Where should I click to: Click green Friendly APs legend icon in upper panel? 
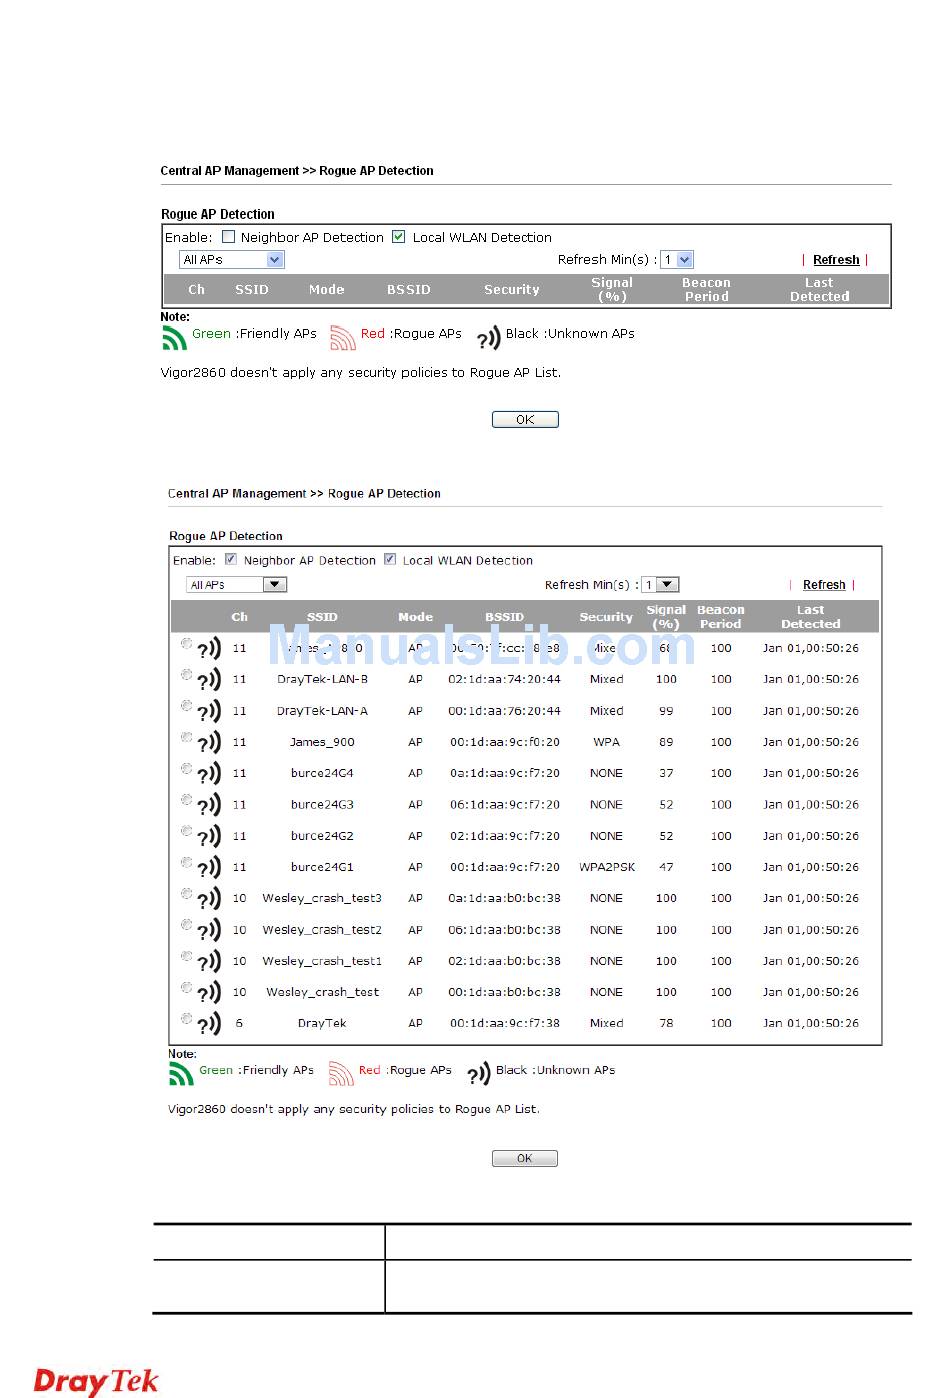(x=174, y=338)
